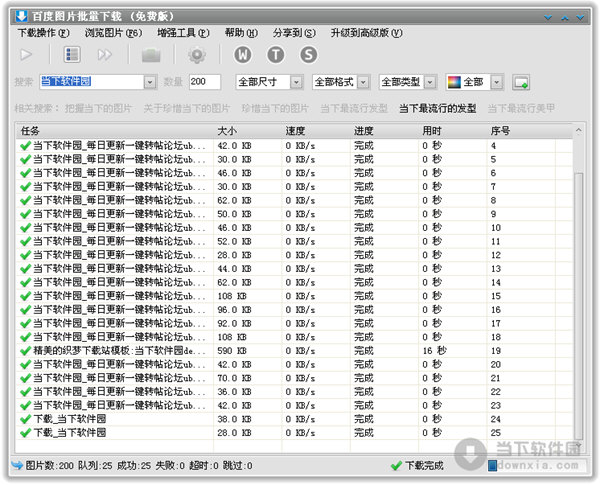
Task: Expand the 全部尺寸 size dropdown
Action: (296, 82)
